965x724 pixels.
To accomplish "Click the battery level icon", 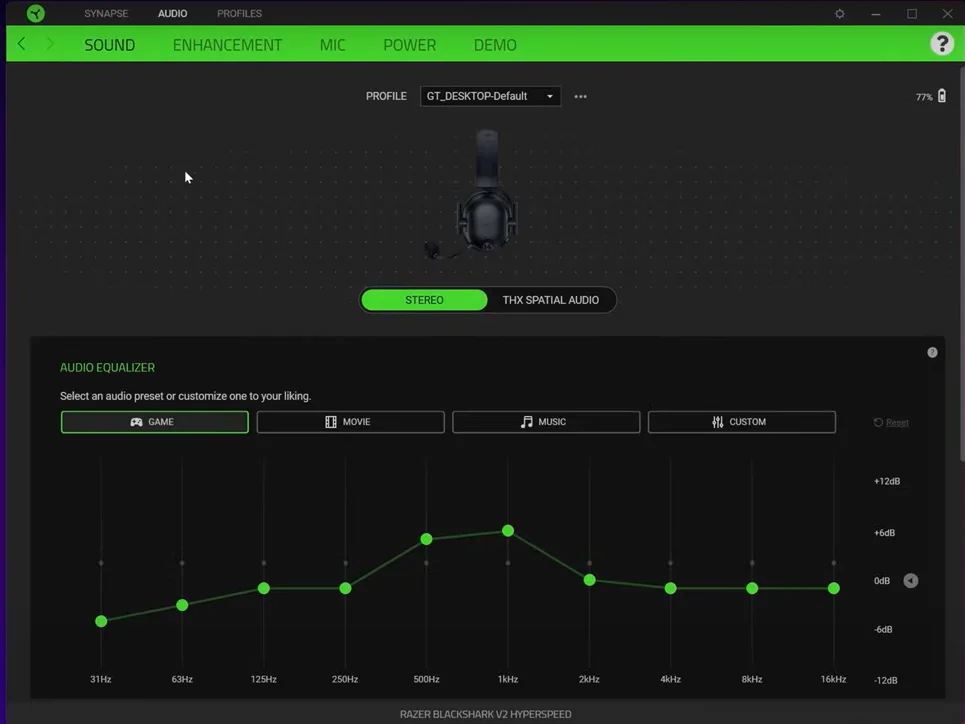I will pyautogui.click(x=942, y=96).
